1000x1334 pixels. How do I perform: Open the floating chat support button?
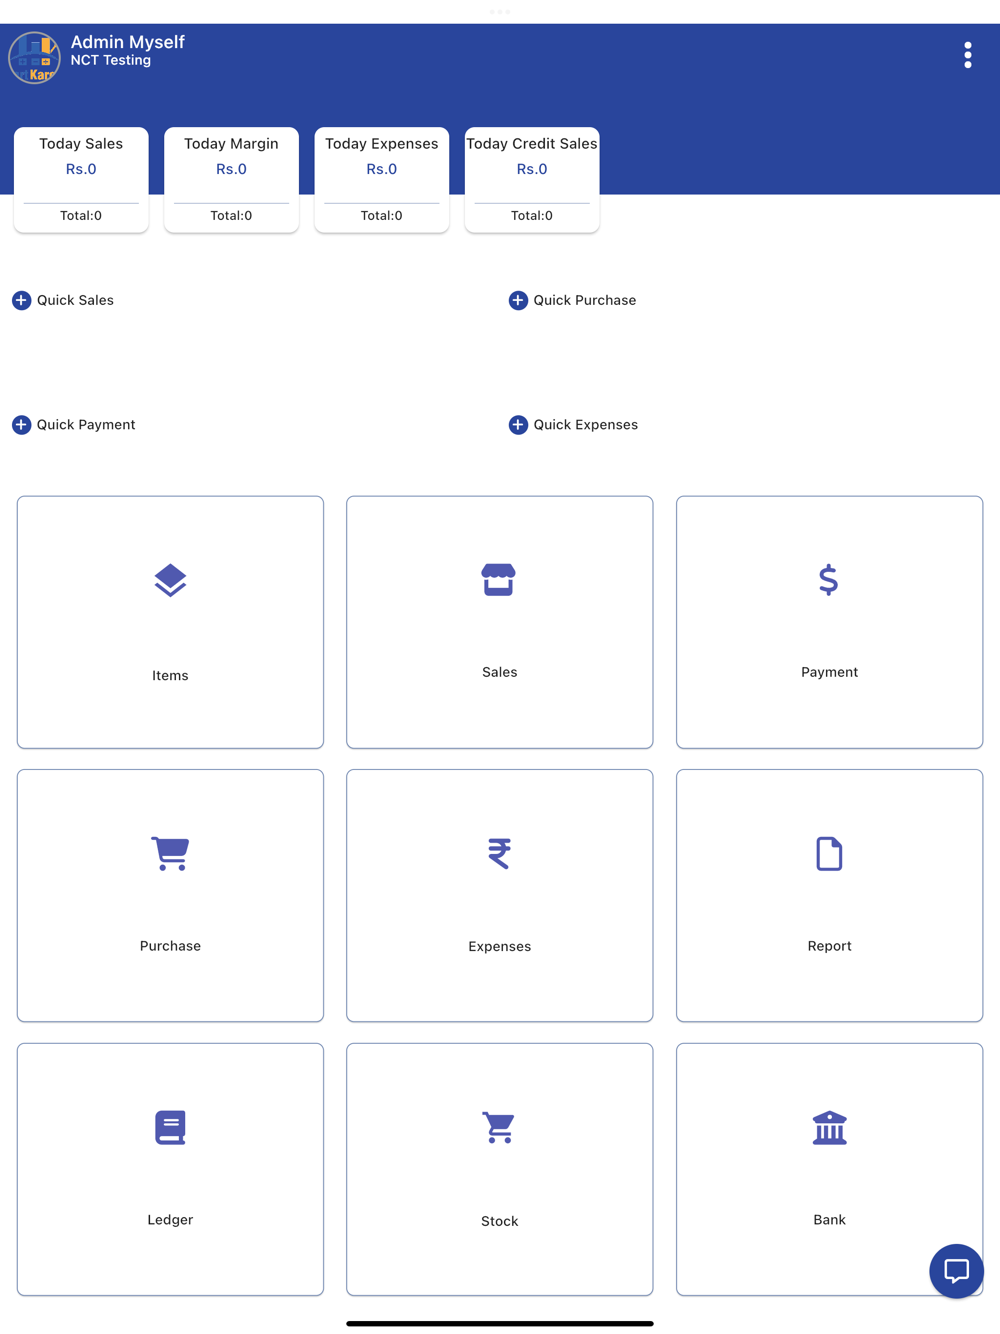tap(956, 1271)
